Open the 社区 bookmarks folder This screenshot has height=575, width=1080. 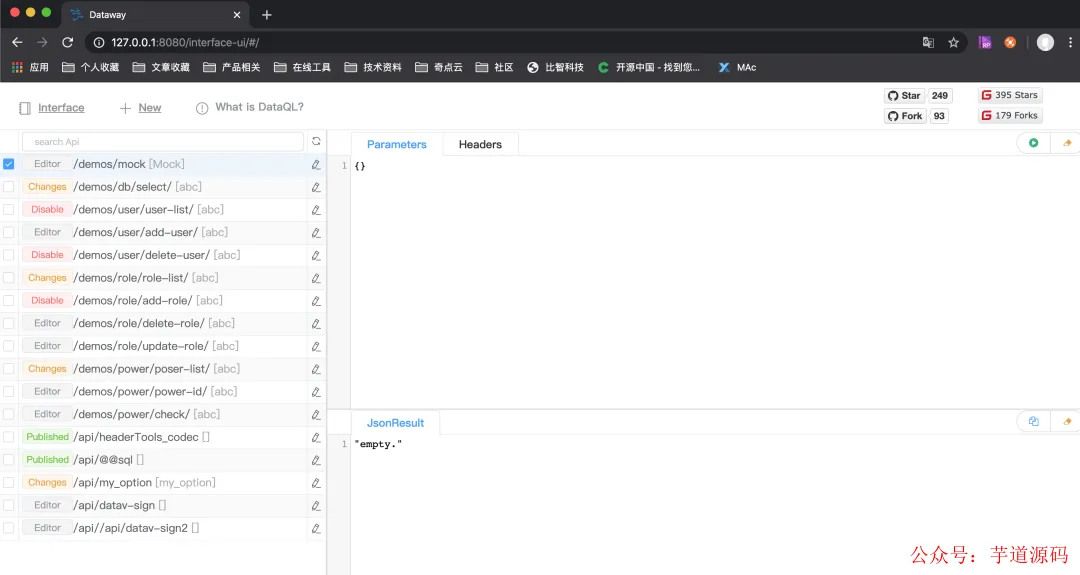tap(495, 67)
